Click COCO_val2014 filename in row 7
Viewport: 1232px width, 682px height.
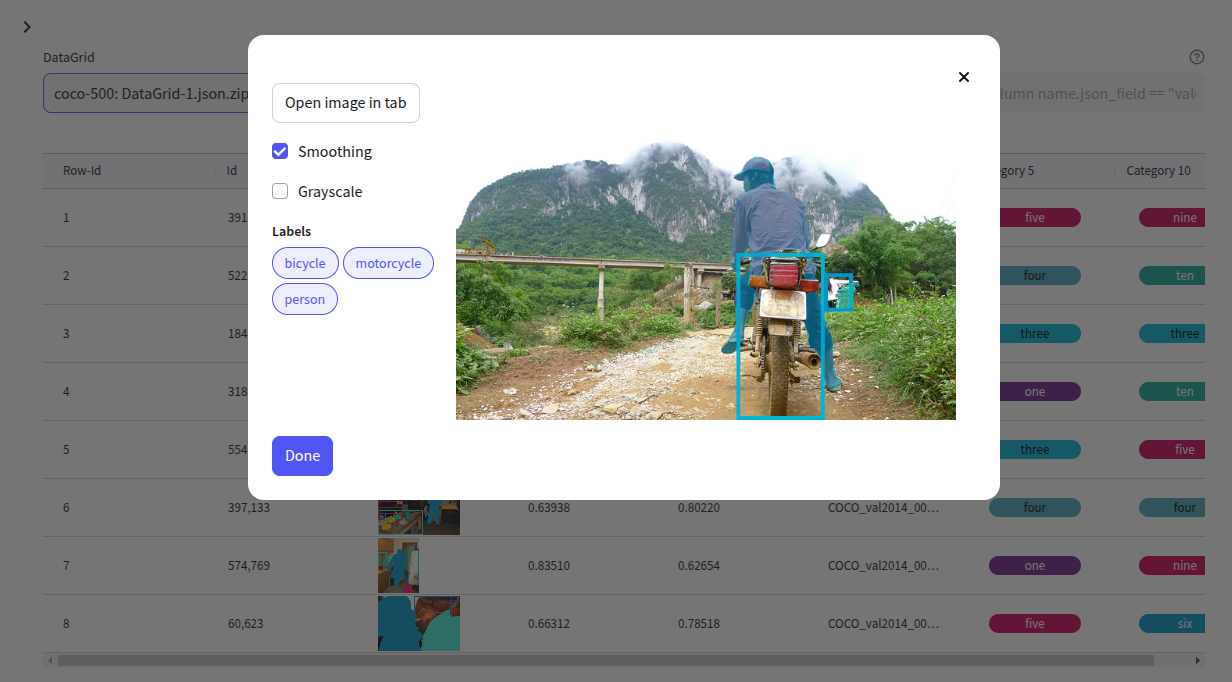pos(884,566)
